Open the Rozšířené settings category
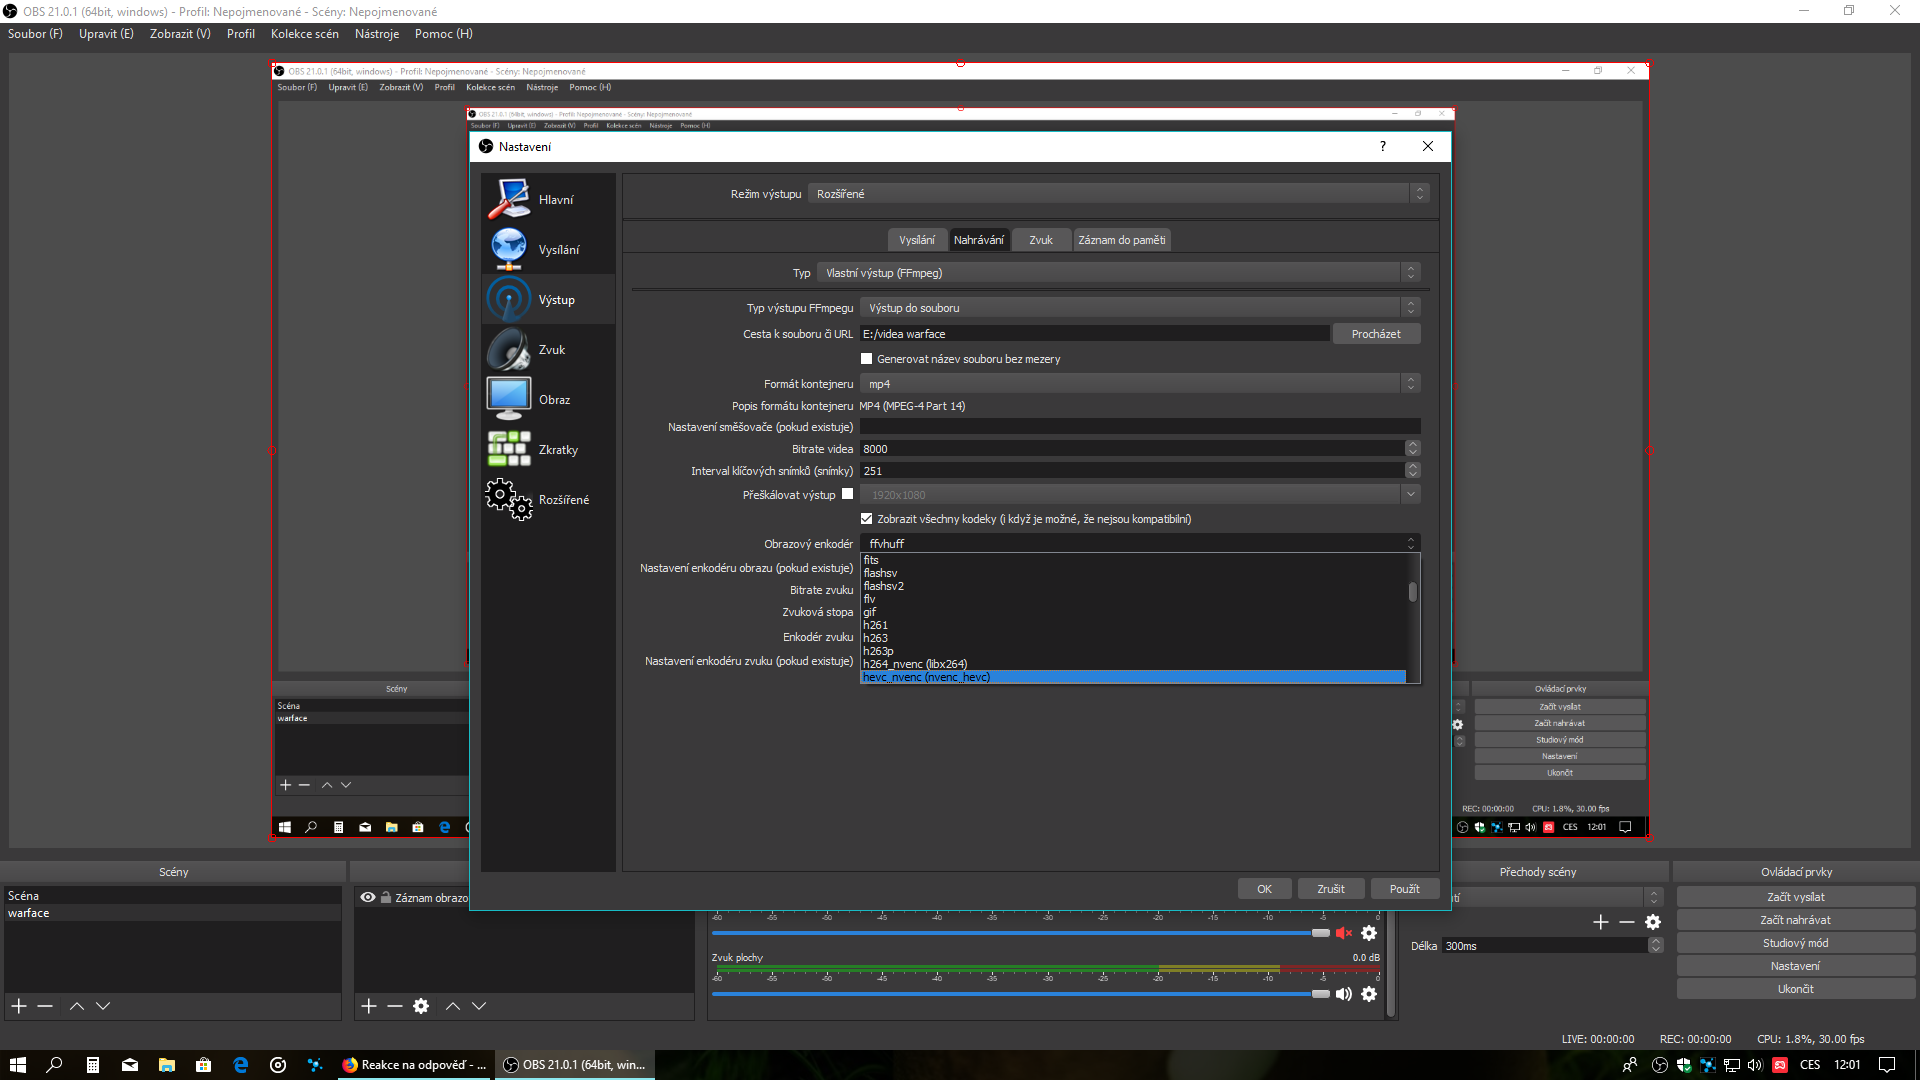 547,499
